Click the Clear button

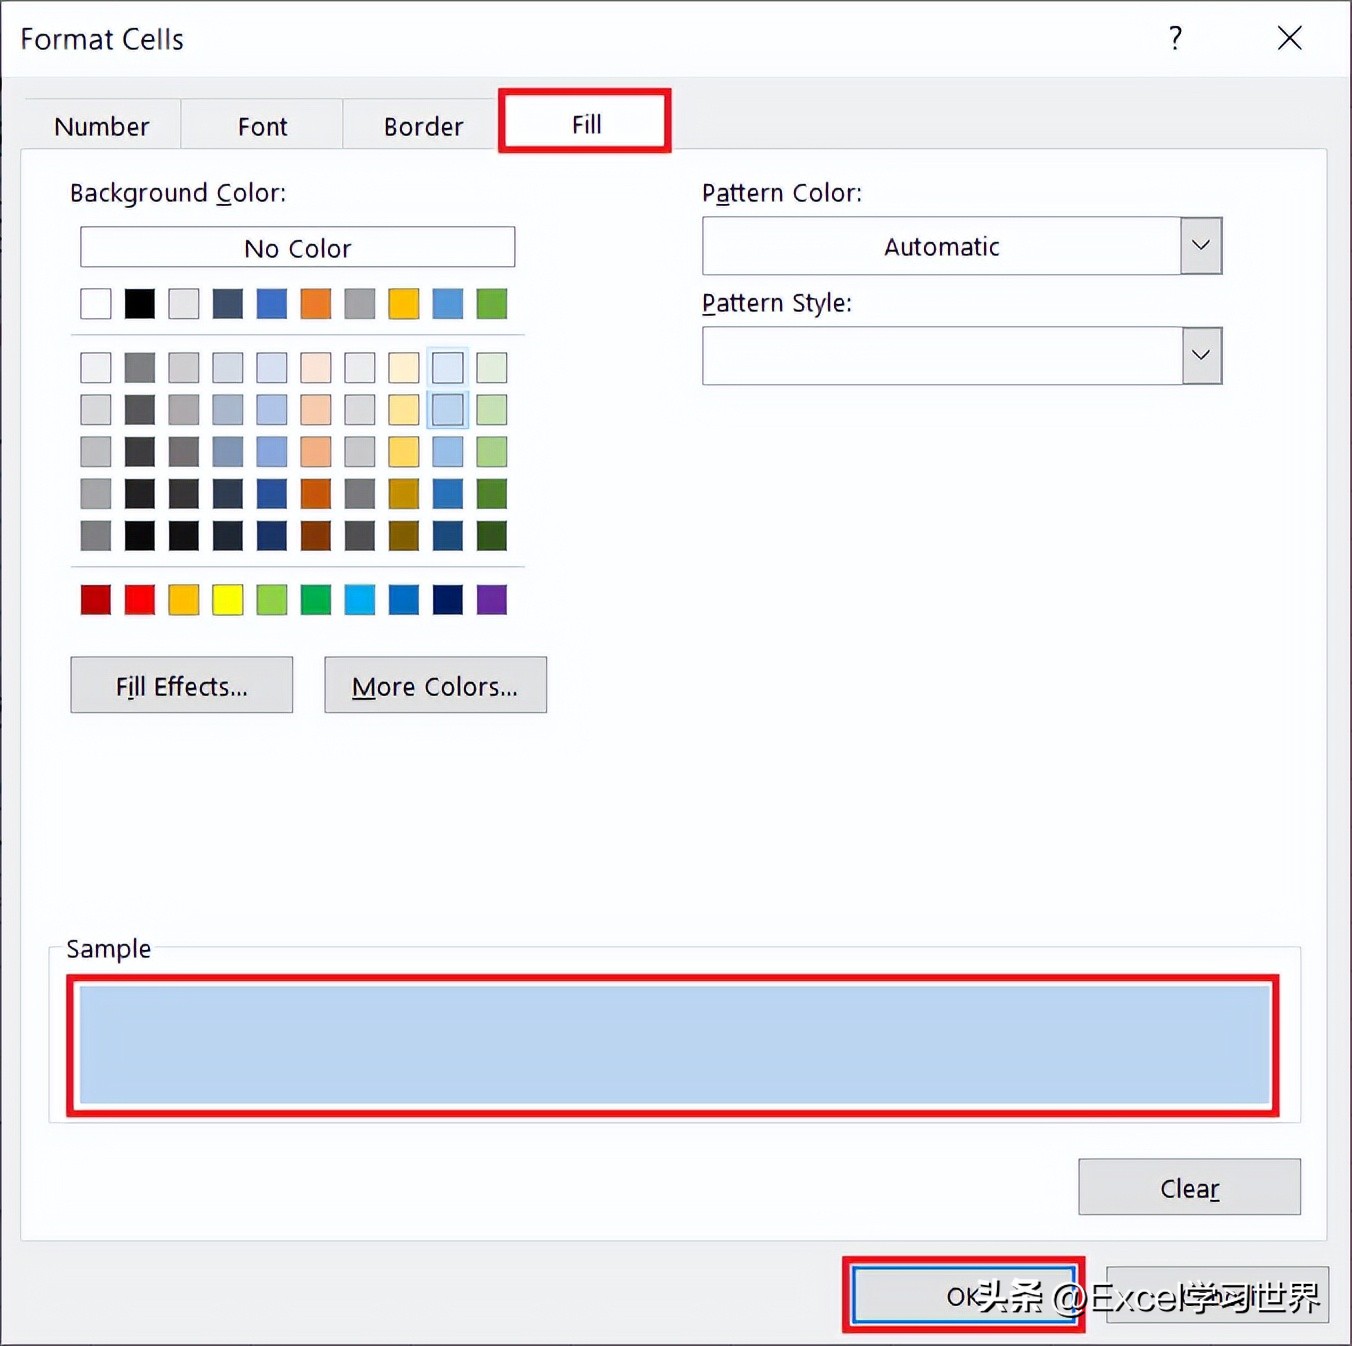pyautogui.click(x=1189, y=1187)
